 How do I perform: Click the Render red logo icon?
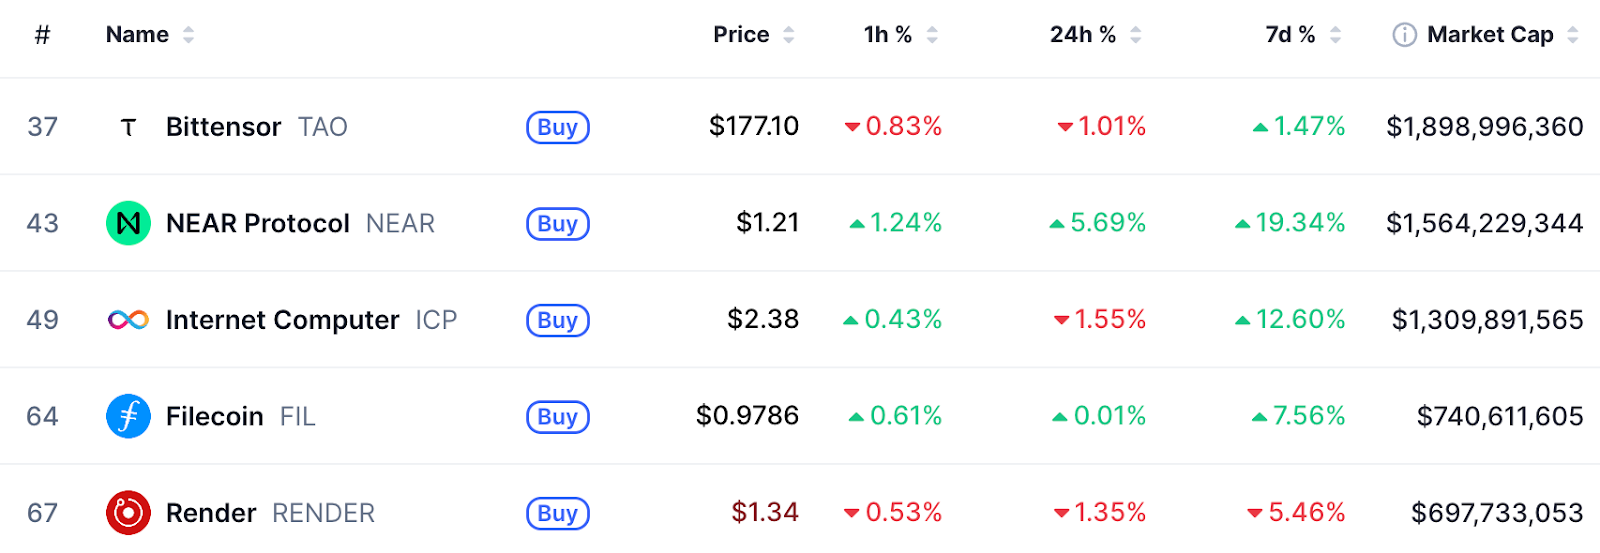click(128, 513)
